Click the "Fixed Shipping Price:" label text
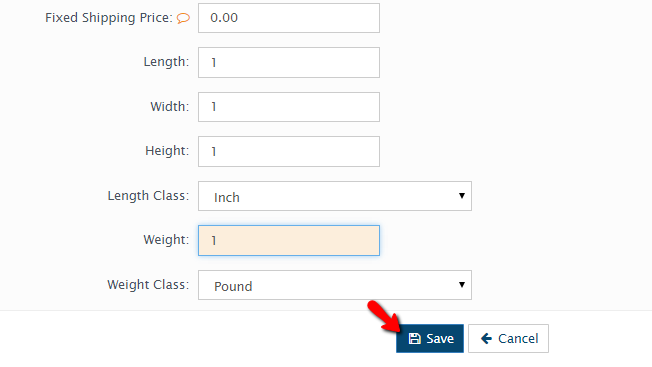652x367 pixels. 109,18
